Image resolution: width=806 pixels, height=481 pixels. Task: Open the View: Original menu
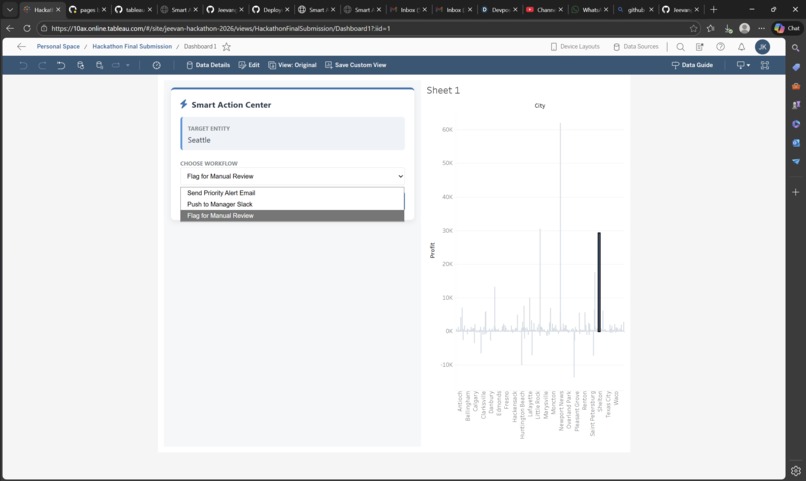(x=292, y=65)
